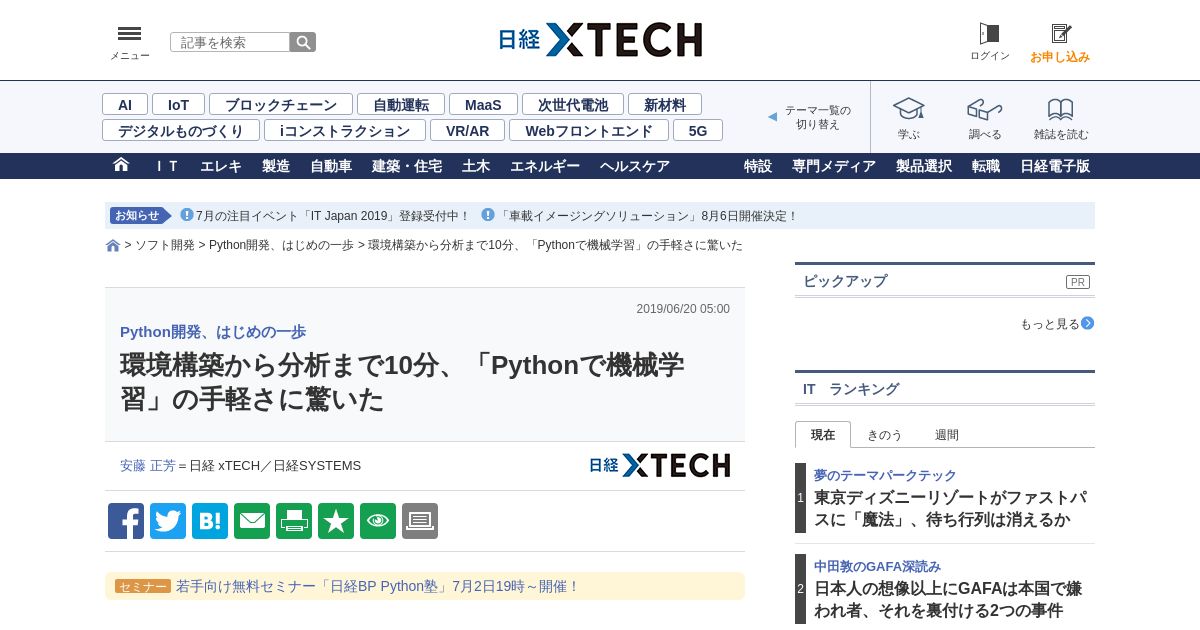The height and width of the screenshot is (630, 1200).
Task: Switch ranking to 現在 tab
Action: (823, 434)
